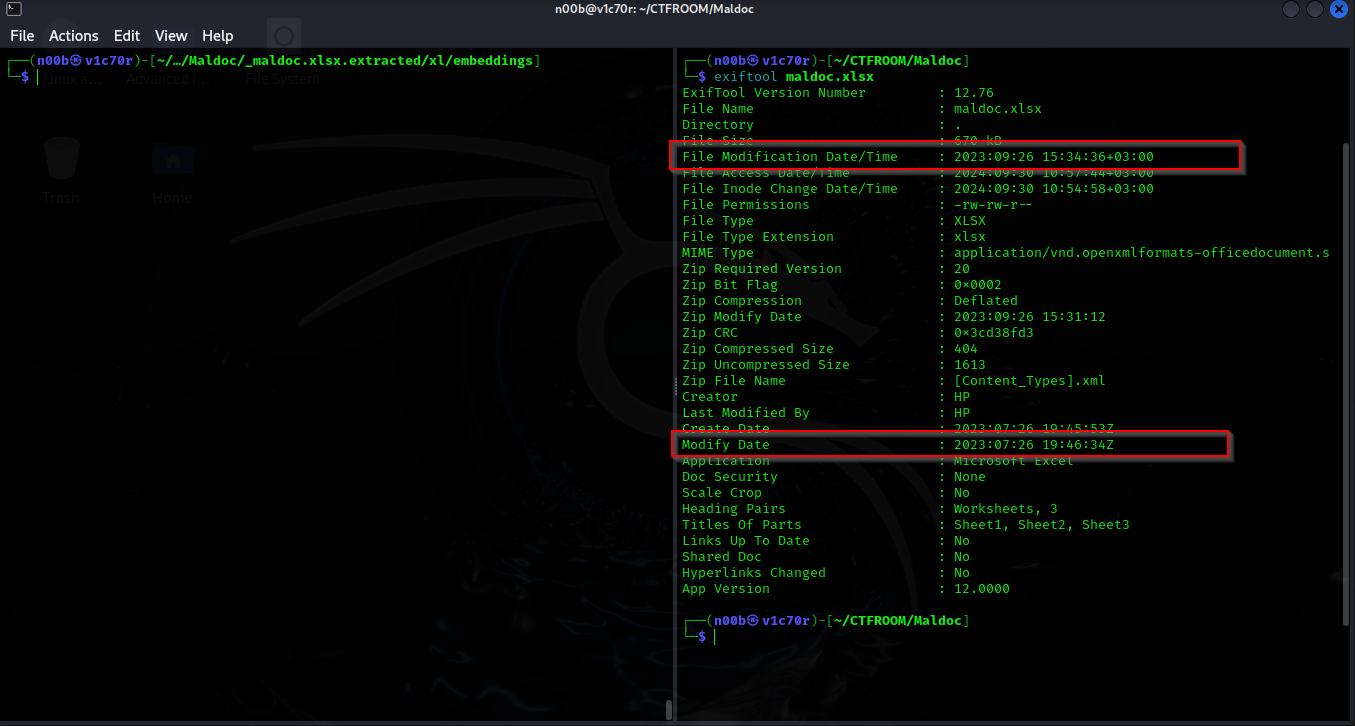Image resolution: width=1355 pixels, height=726 pixels.
Task: Click the Zip Bit Flag value 0x0002
Action: (977, 285)
